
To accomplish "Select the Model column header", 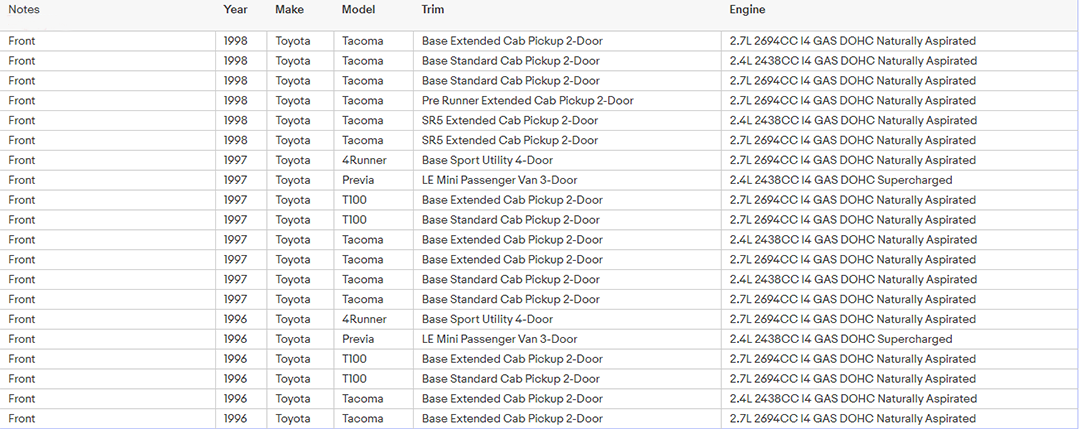I will click(359, 10).
